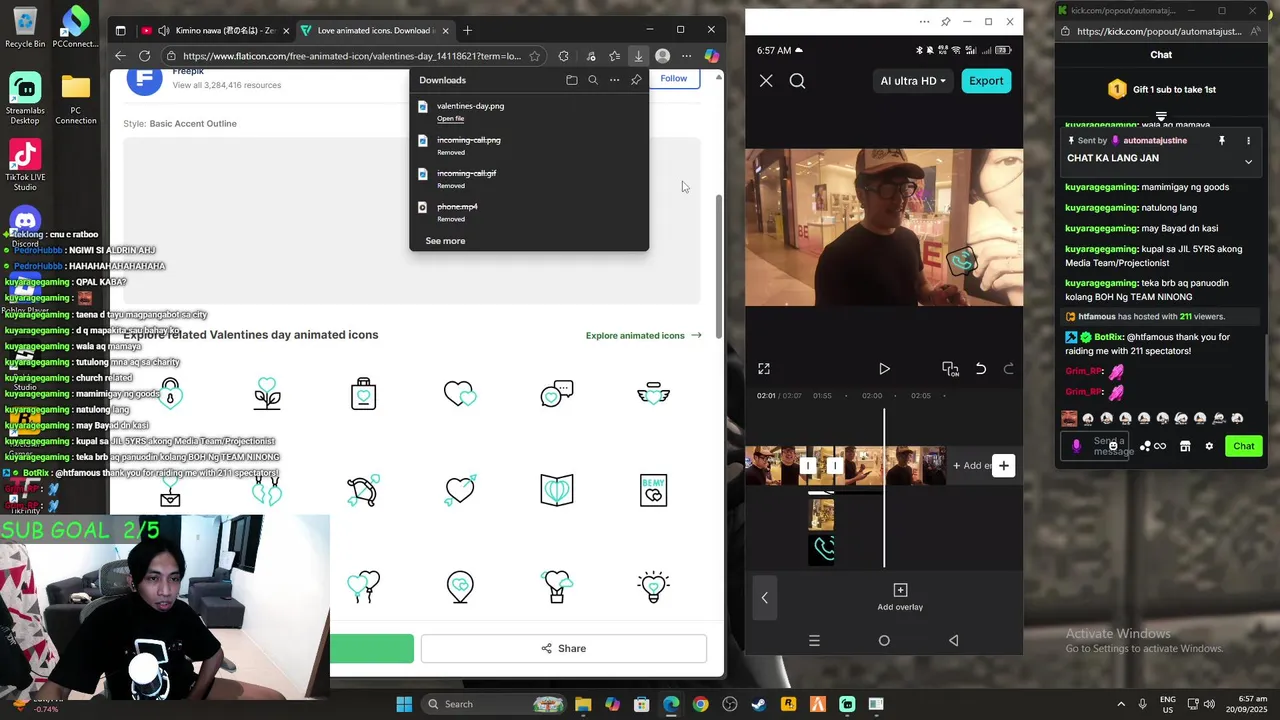Open Steam from taskbar

click(759, 704)
